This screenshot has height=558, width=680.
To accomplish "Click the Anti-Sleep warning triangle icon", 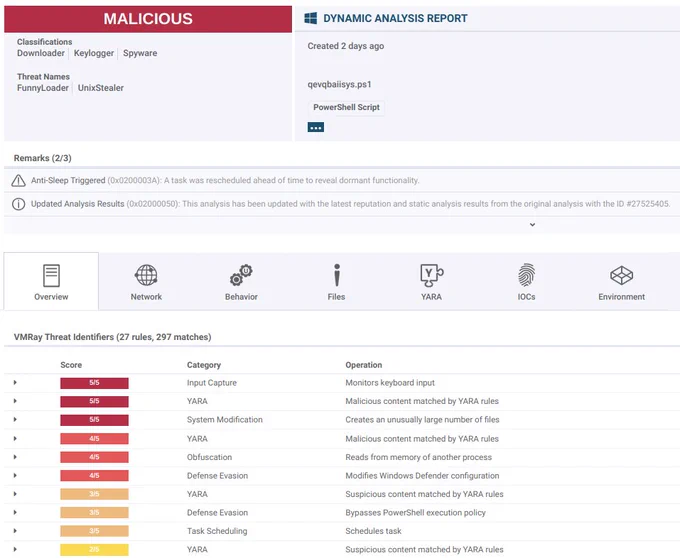I will (x=18, y=180).
